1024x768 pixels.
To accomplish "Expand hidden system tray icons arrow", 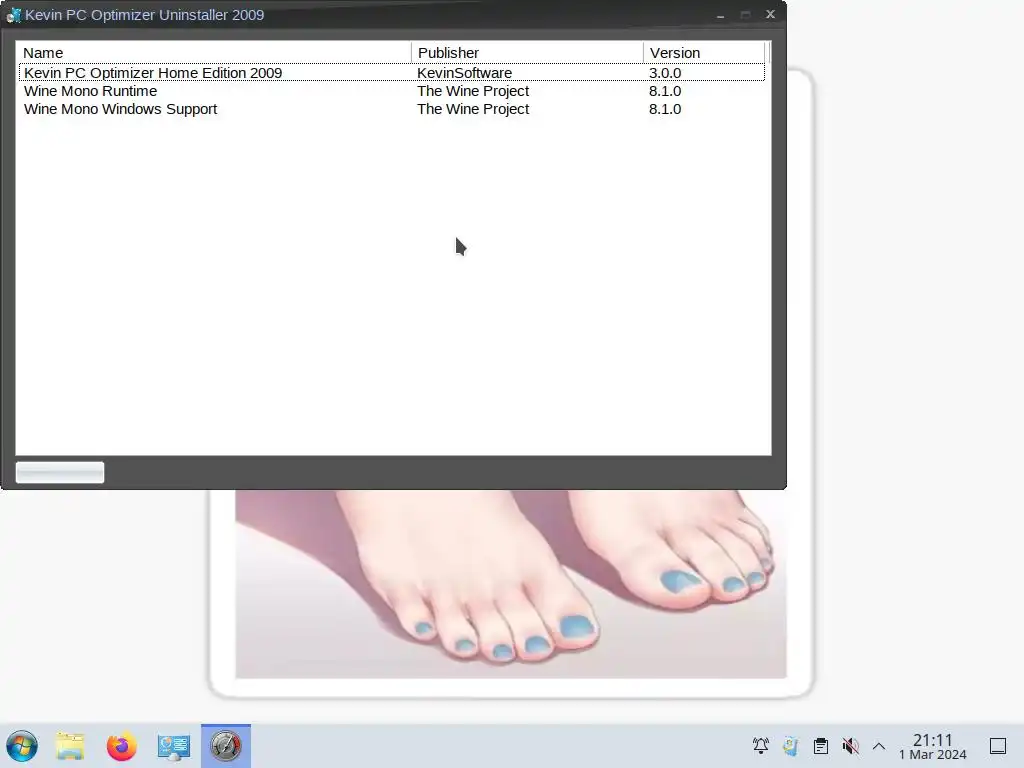I will pos(879,746).
